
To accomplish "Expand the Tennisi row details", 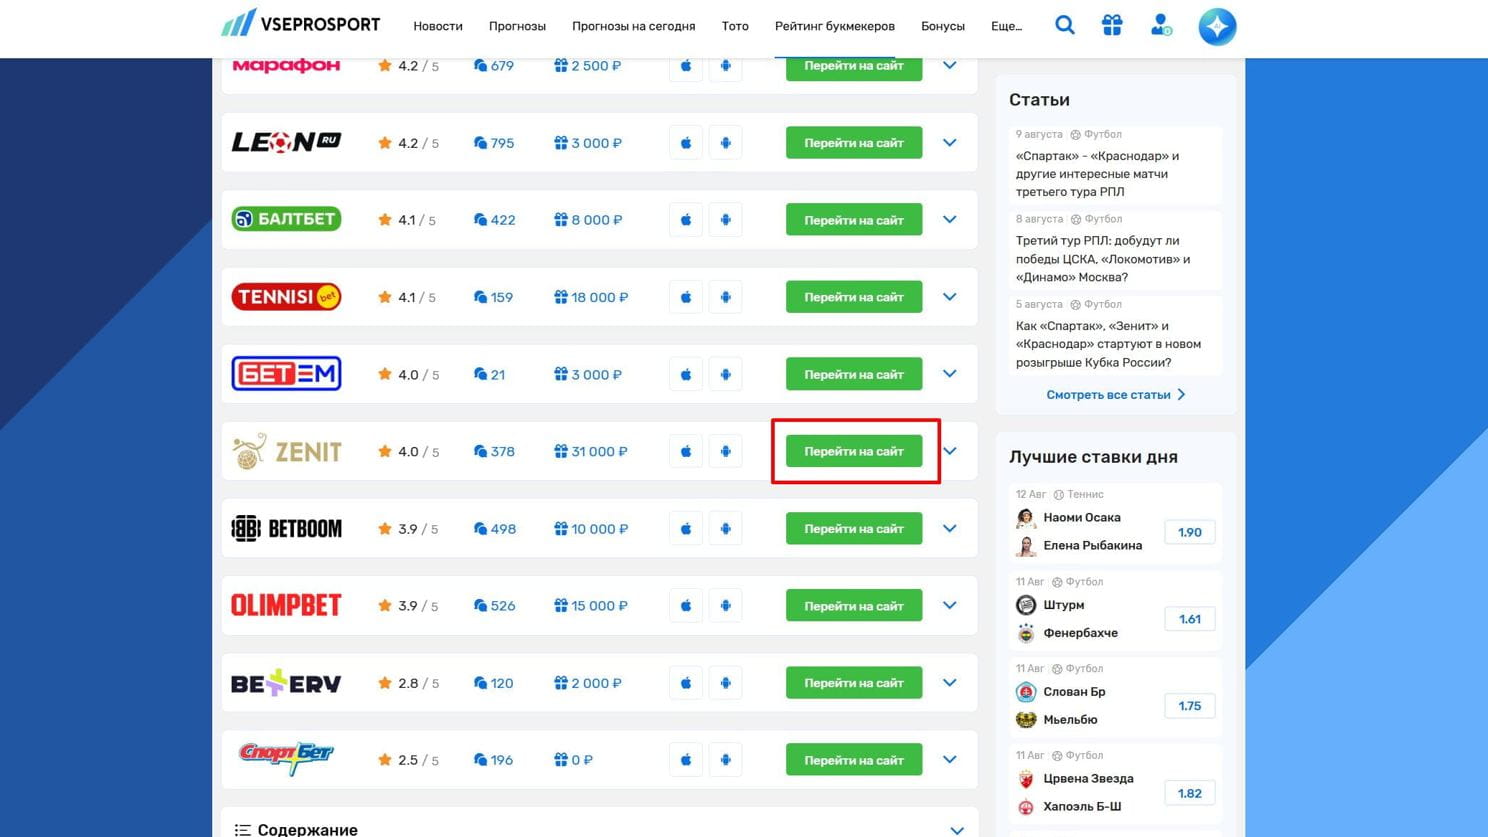I will [950, 297].
